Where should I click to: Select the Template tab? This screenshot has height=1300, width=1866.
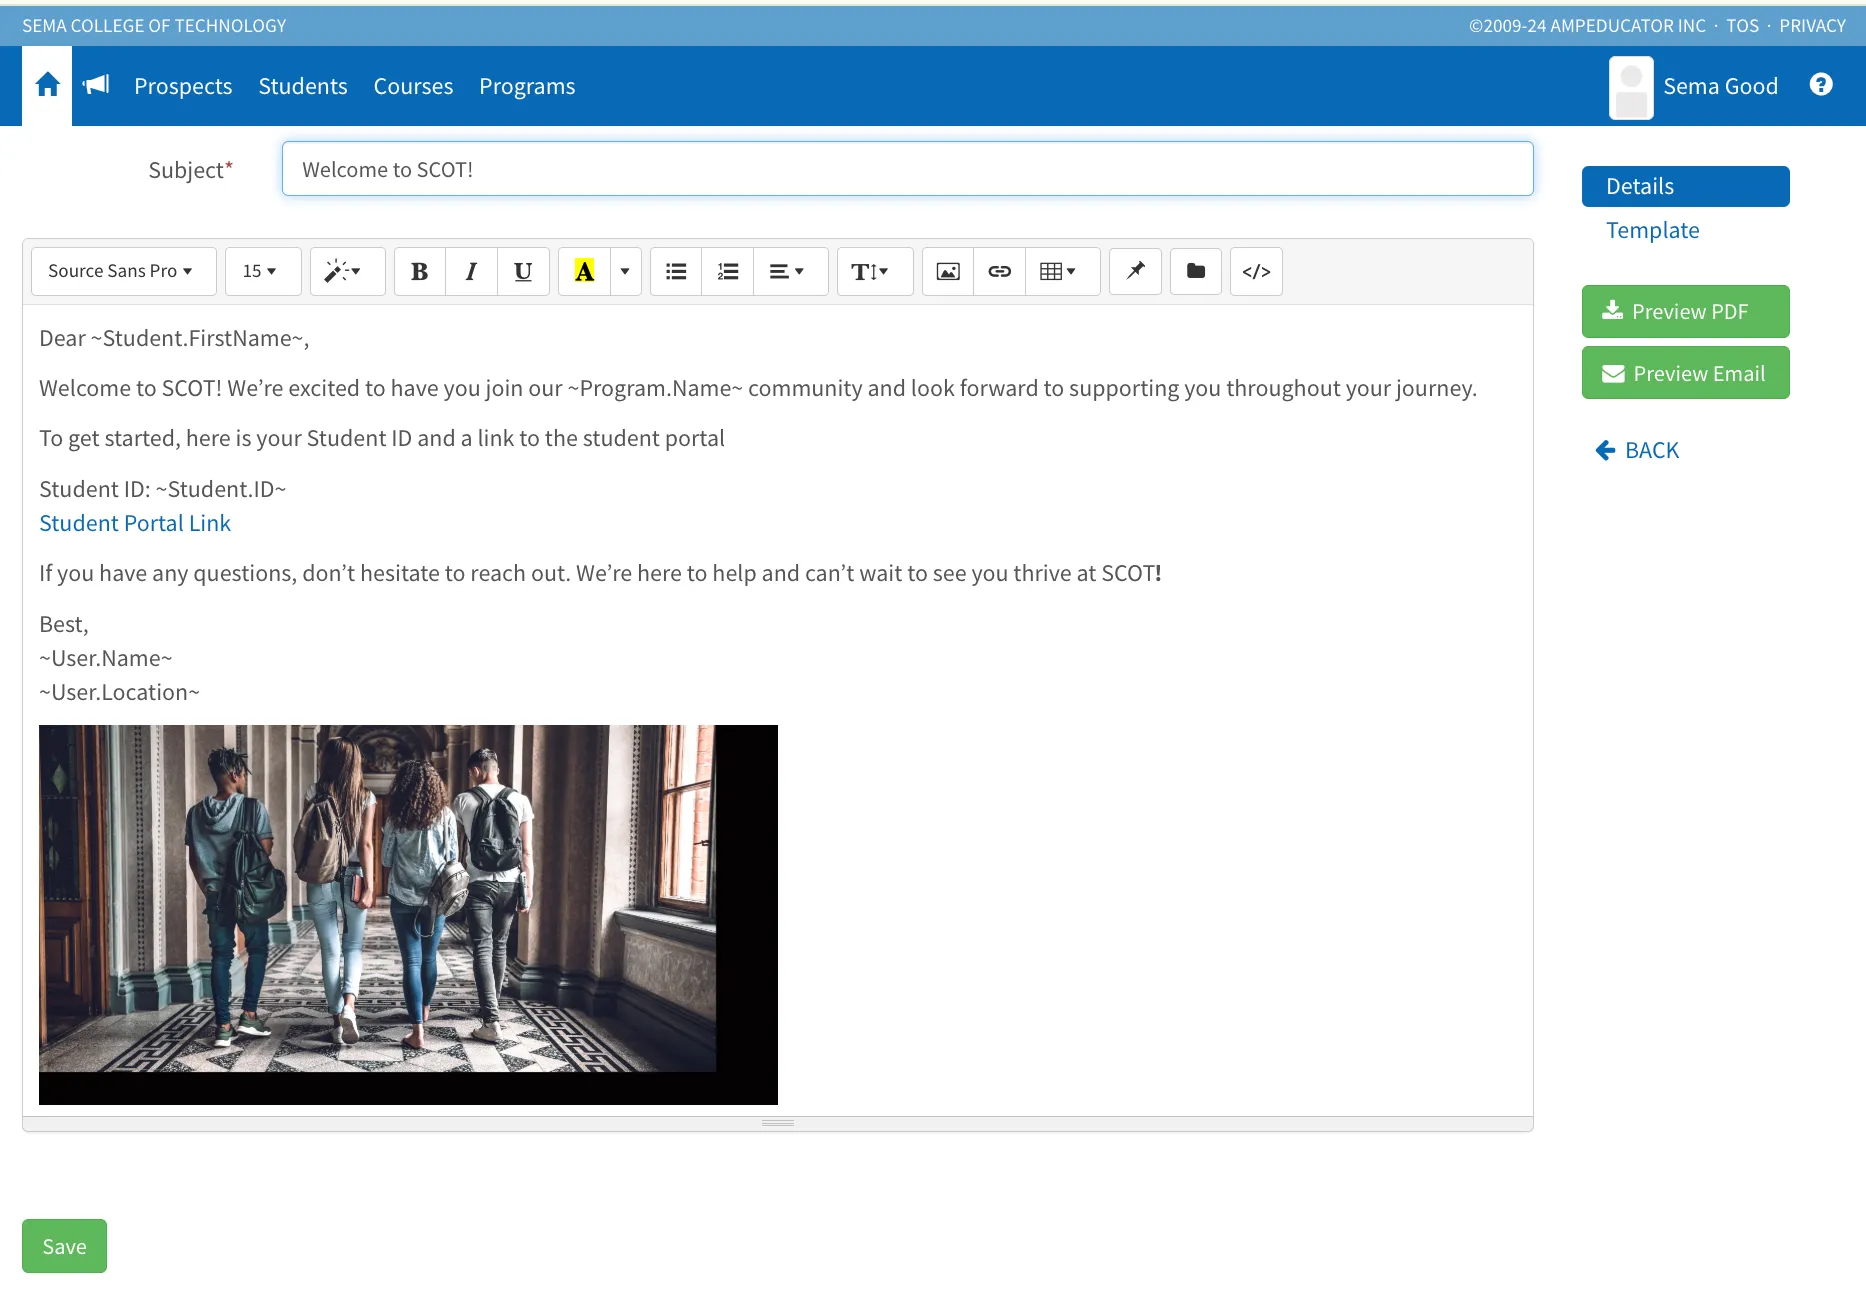pos(1652,230)
